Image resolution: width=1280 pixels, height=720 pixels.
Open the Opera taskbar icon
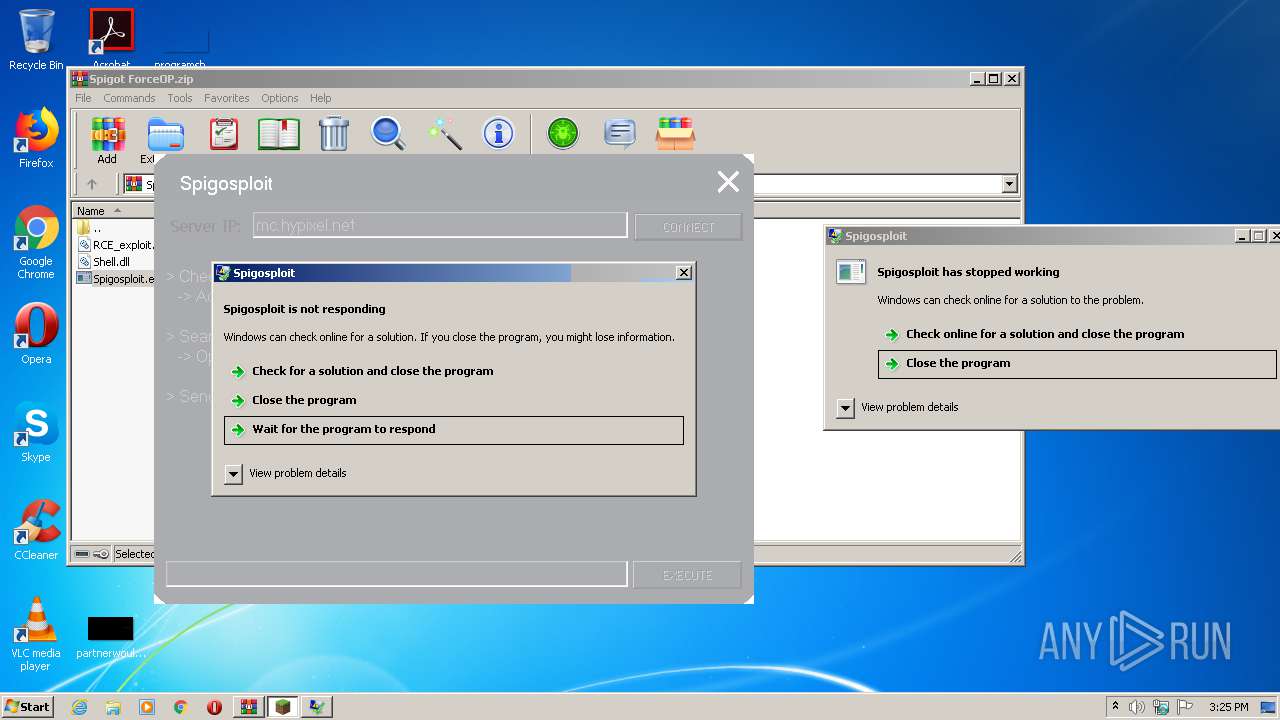click(214, 707)
